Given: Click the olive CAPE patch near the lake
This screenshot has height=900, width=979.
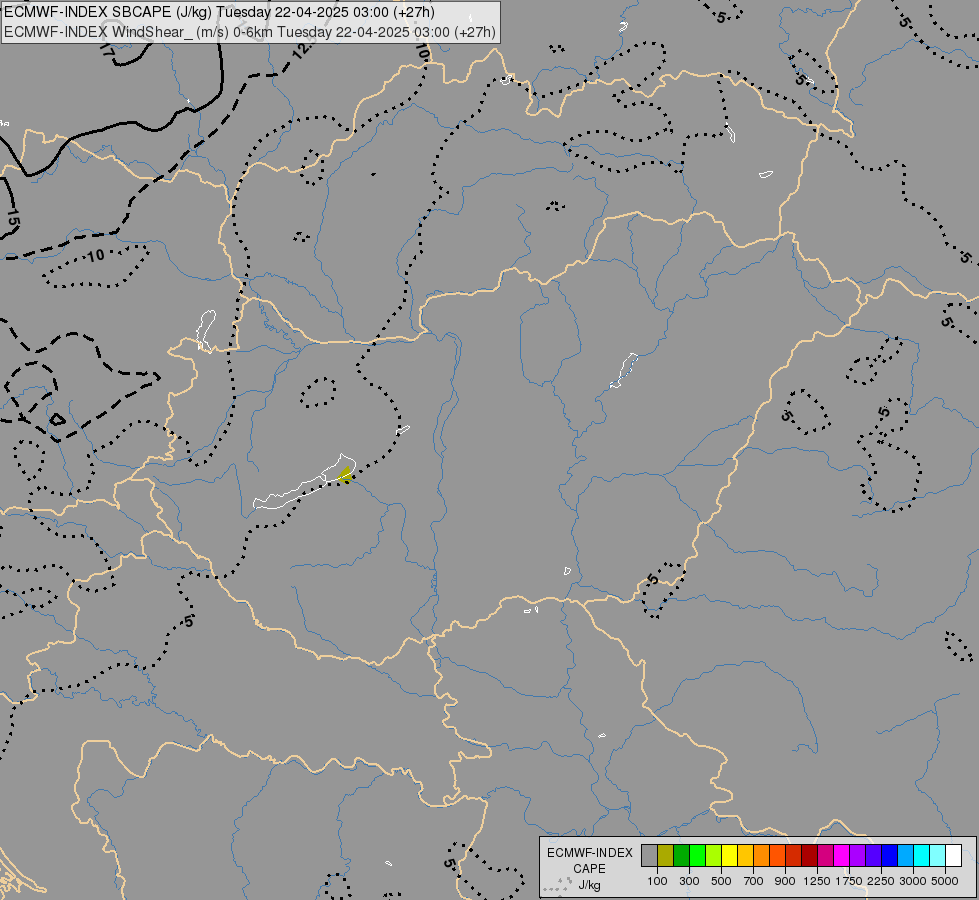Looking at the screenshot, I should [345, 474].
